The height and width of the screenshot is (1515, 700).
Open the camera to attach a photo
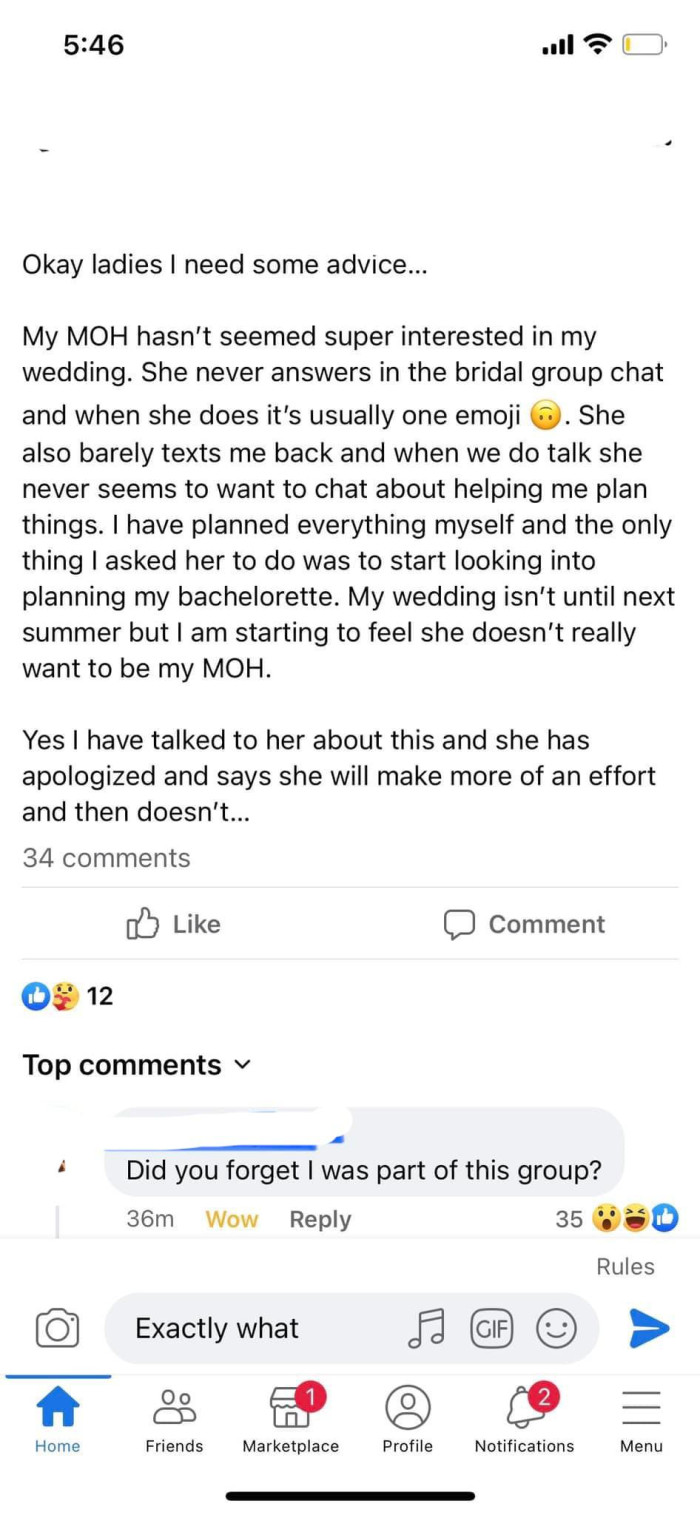(x=58, y=1328)
